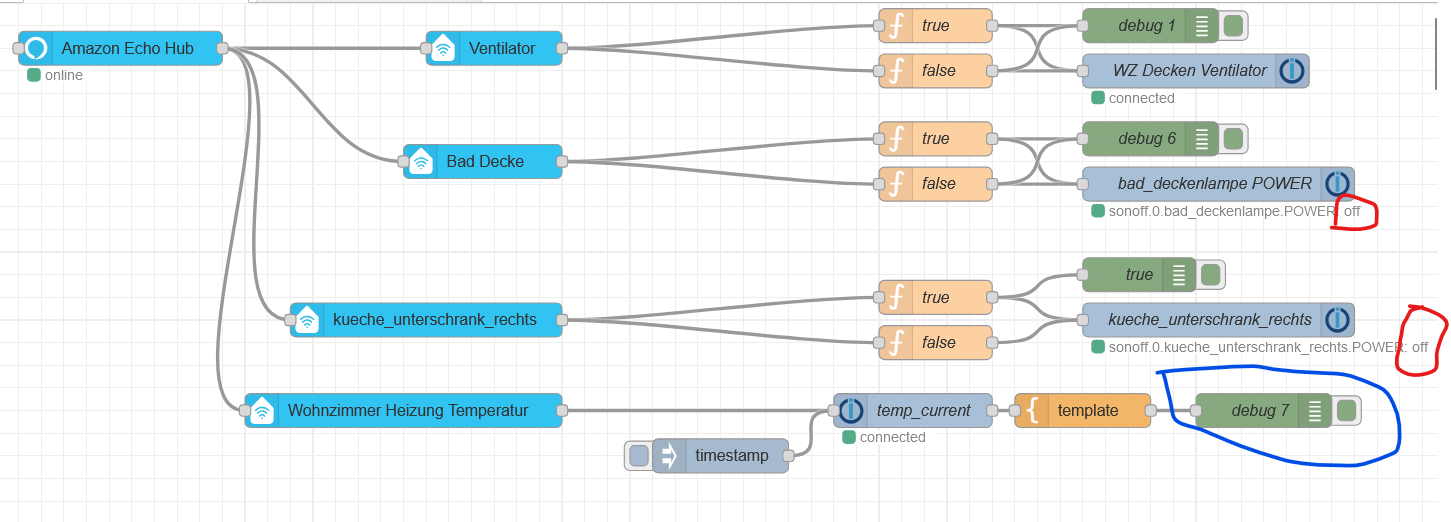Click the ioBroker icon on WZ Decken Ventilator
1451x522 pixels.
[1292, 71]
